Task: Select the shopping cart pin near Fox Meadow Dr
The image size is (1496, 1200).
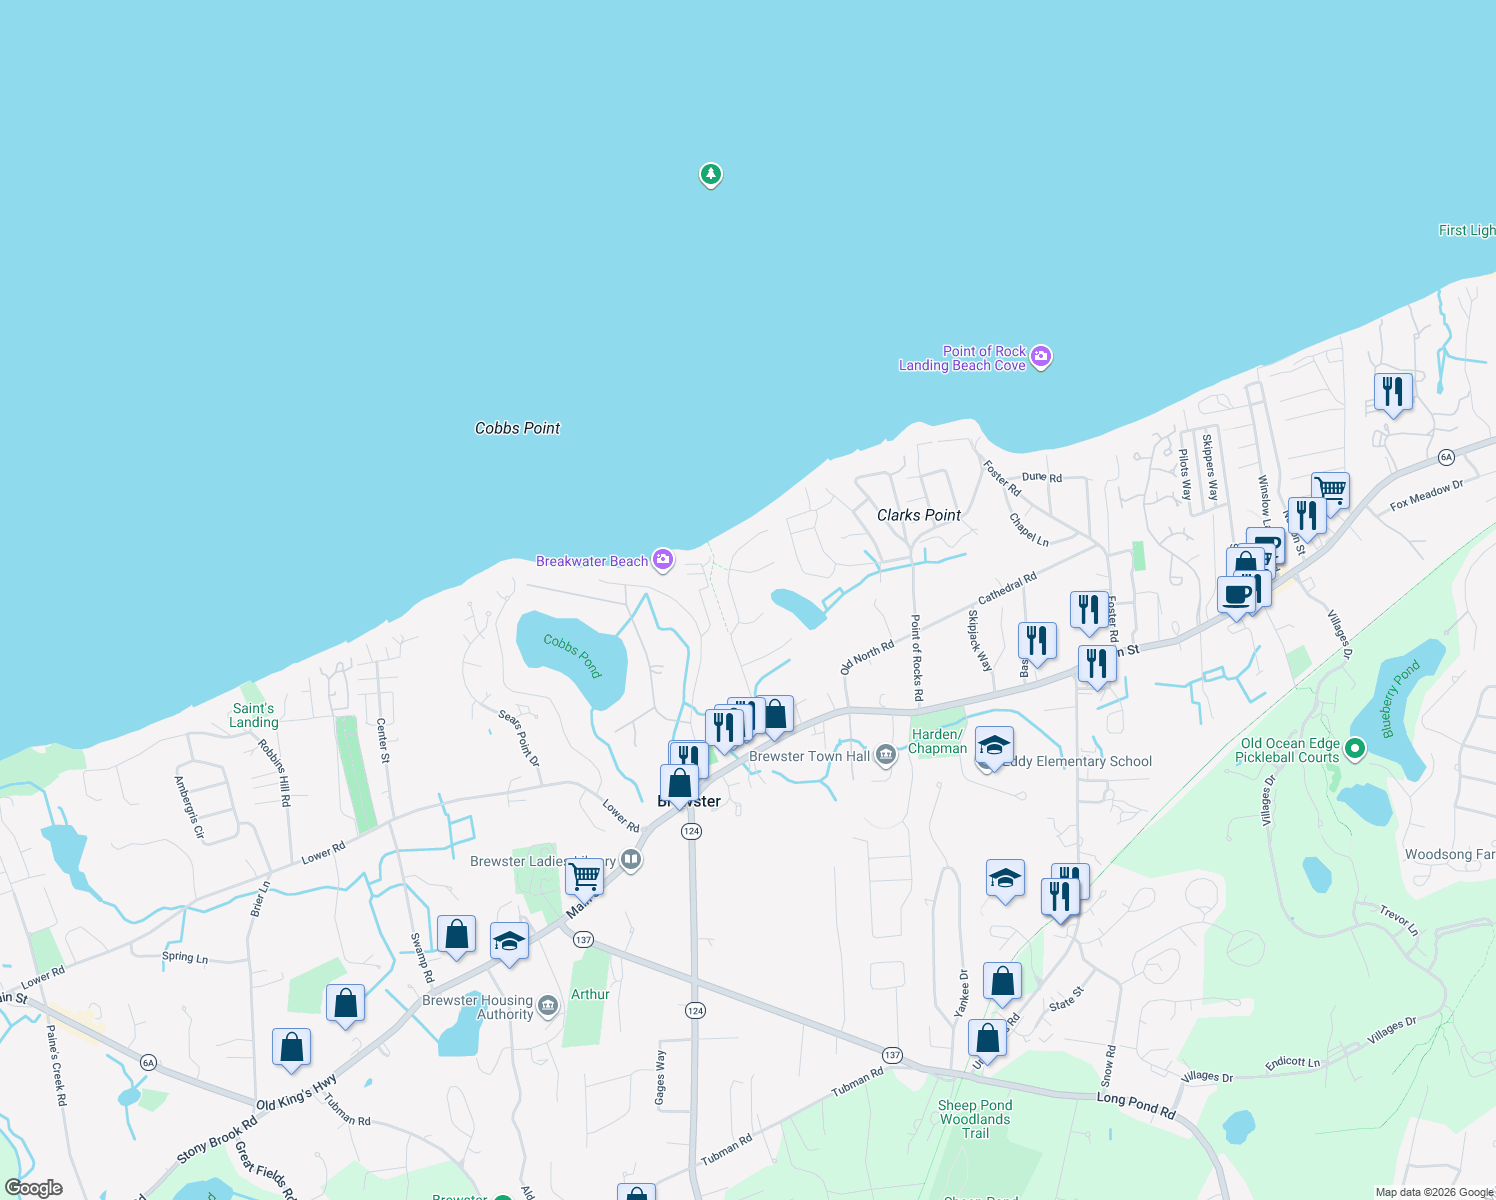Action: point(1330,490)
